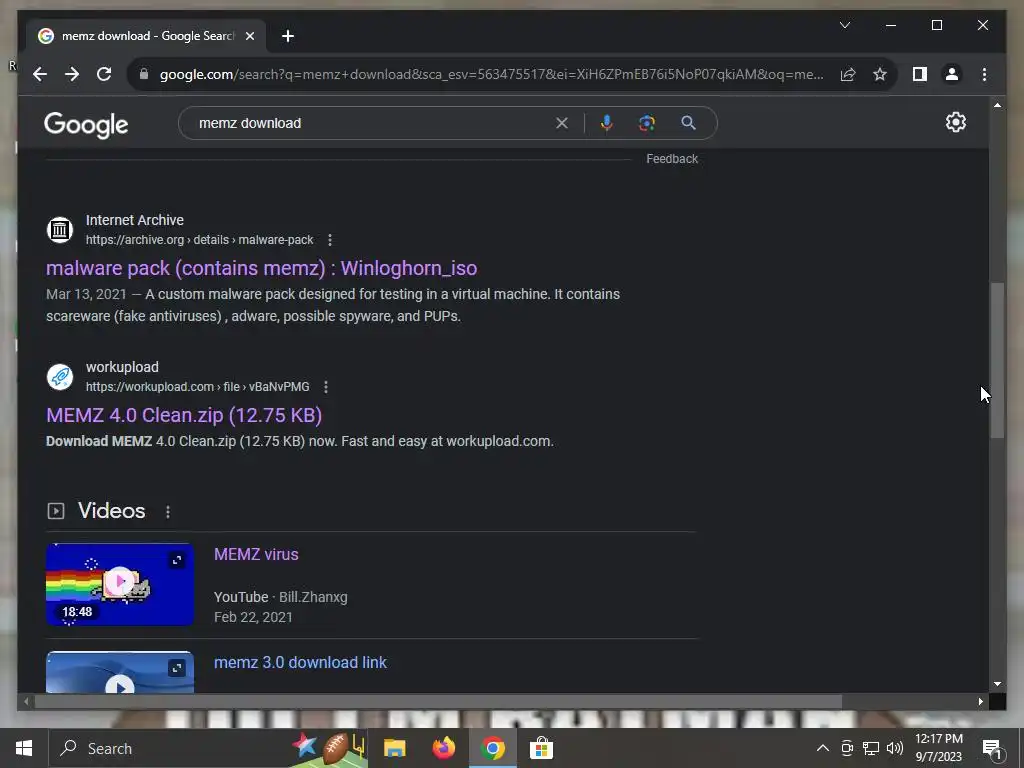Open File Explorer from the taskbar
Screen dimensions: 1024x768
coord(394,748)
